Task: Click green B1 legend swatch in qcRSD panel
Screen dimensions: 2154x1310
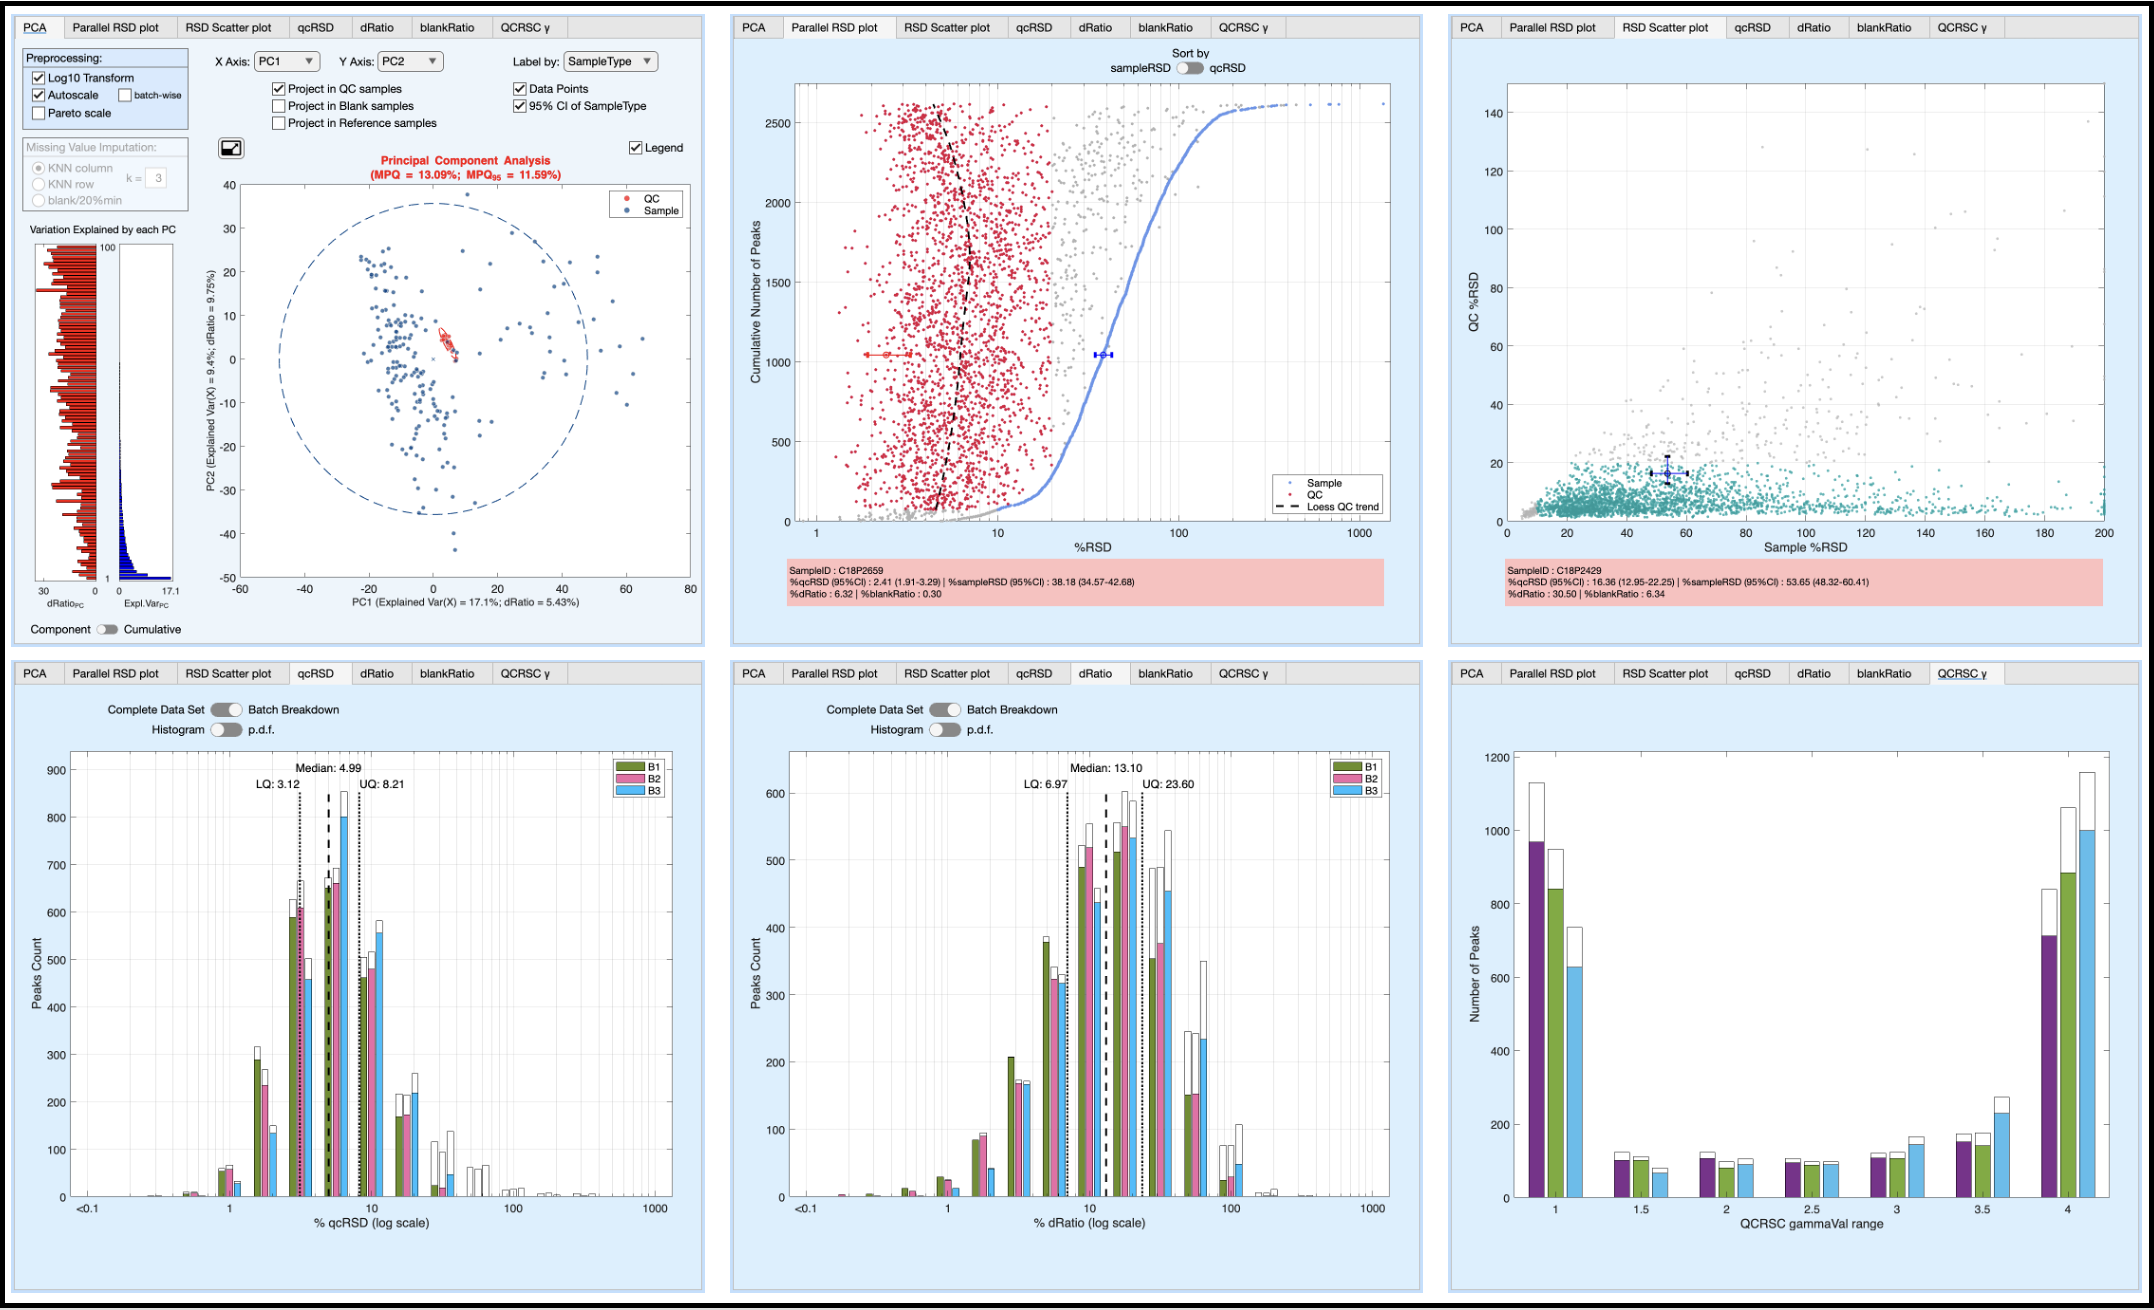Action: tap(630, 767)
